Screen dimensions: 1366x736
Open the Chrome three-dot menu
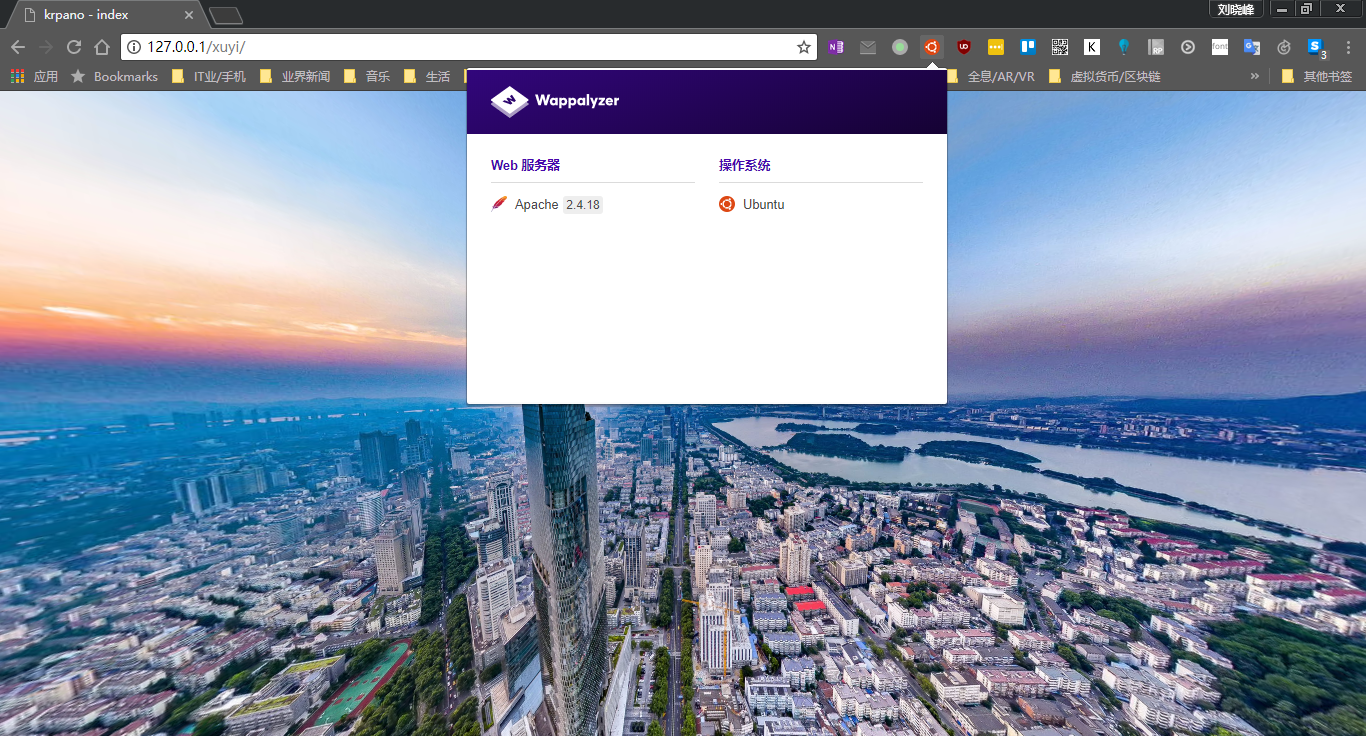click(1347, 47)
